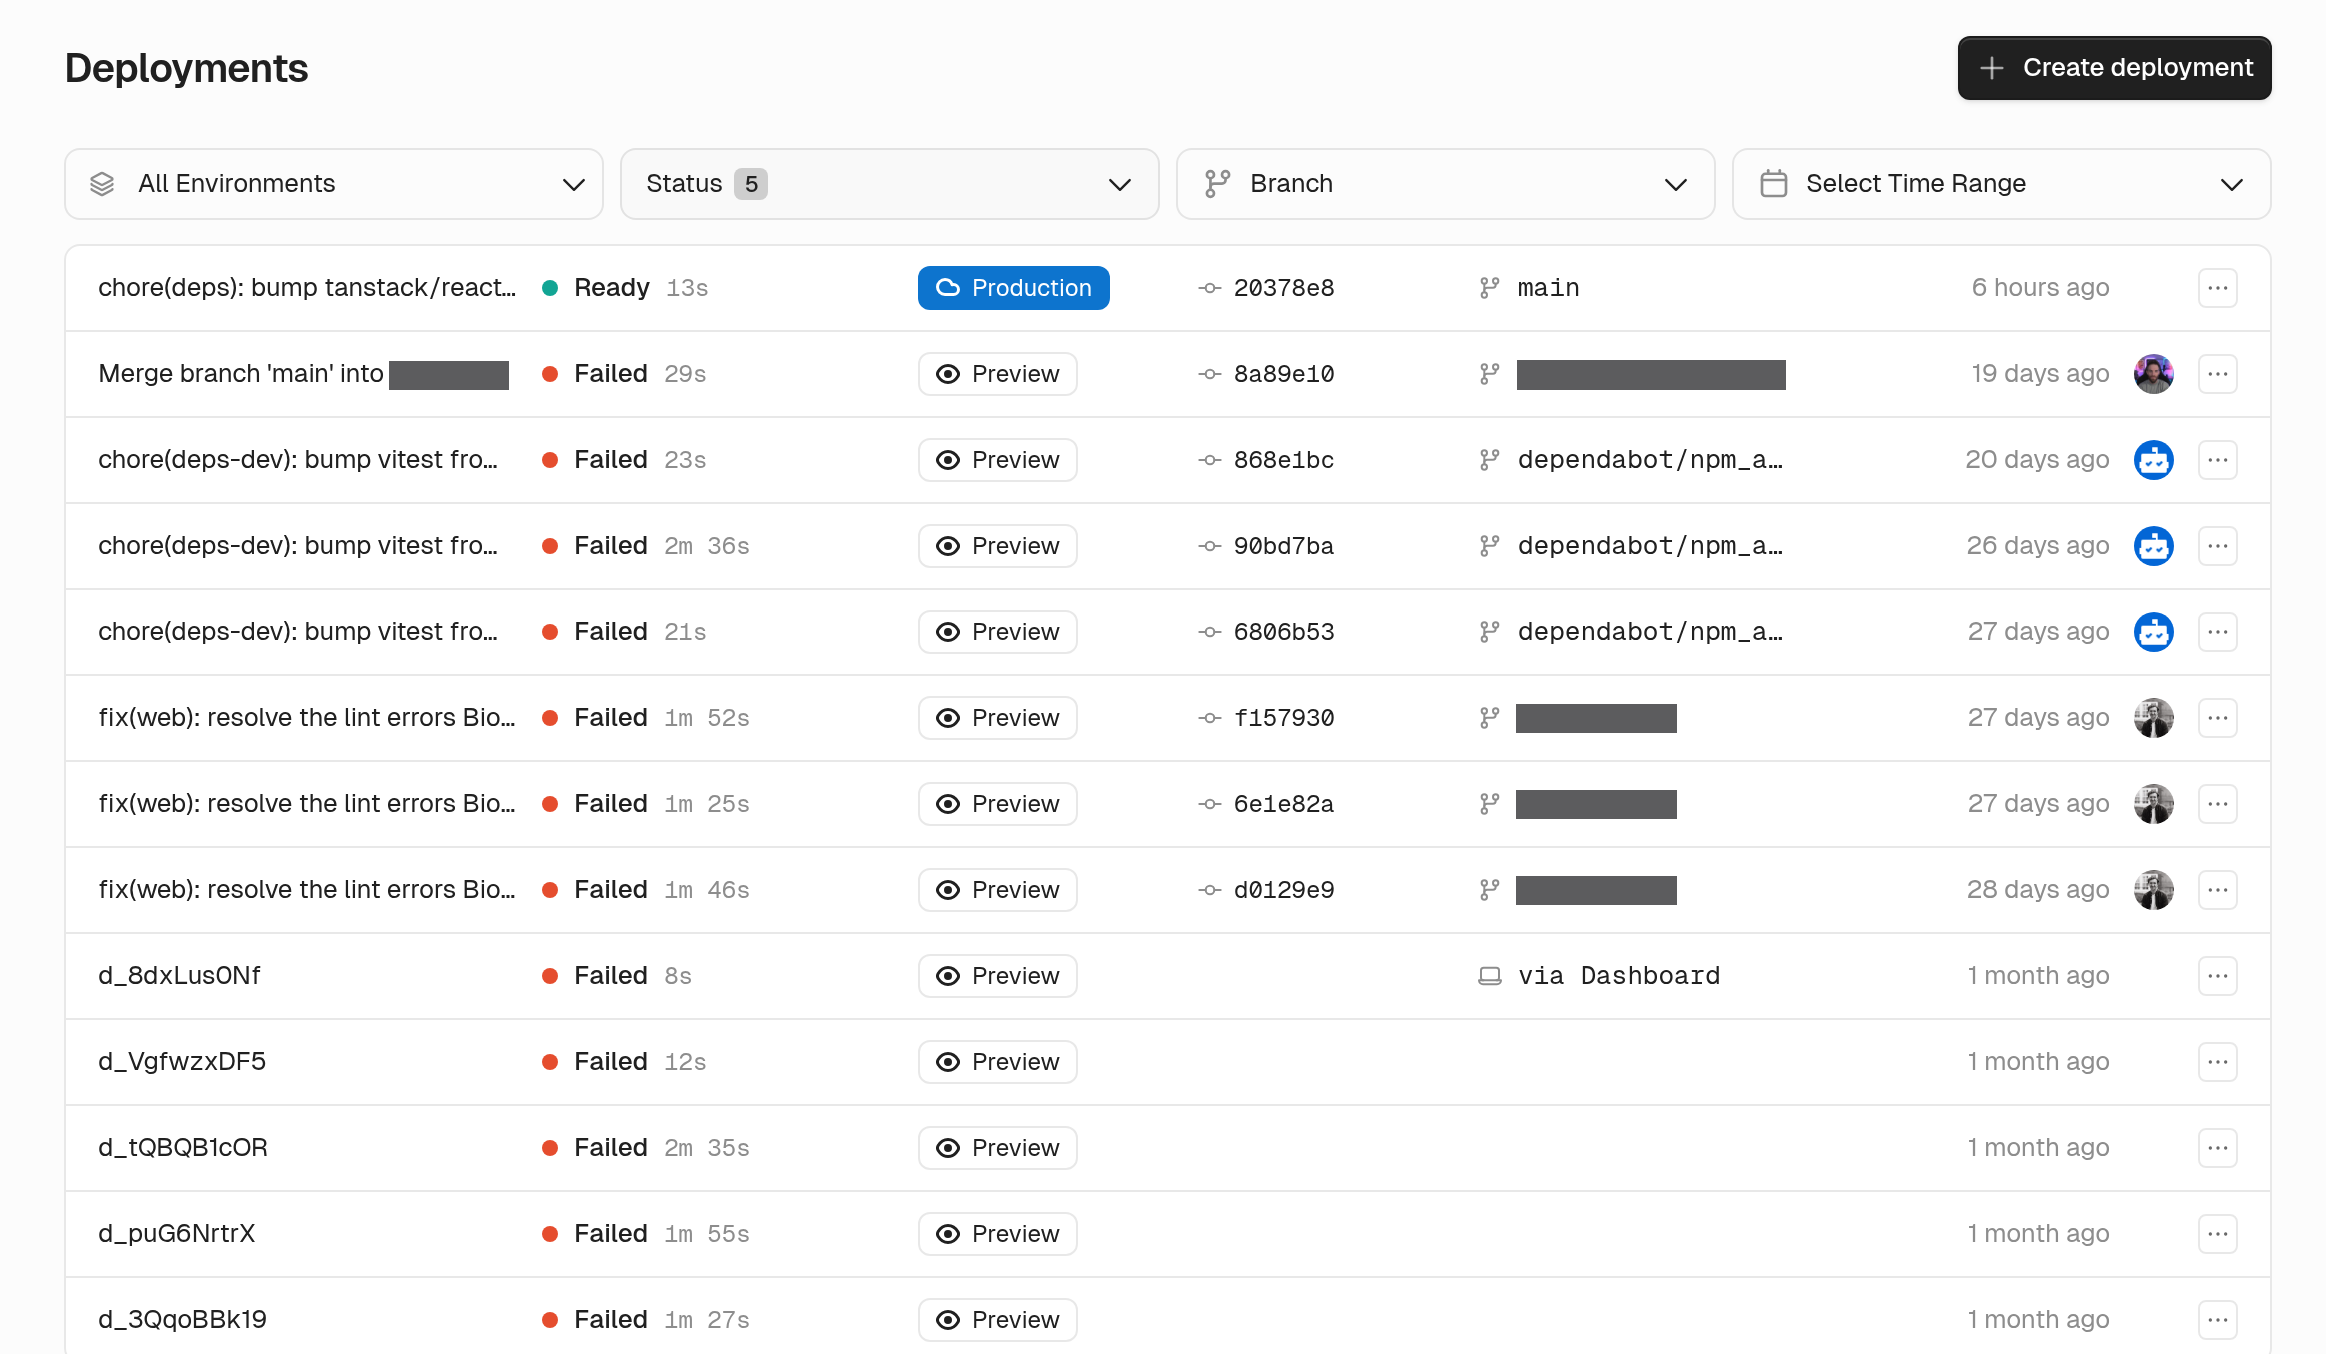2326x1354 pixels.
Task: Open more options for the d0129e9 deployment
Action: [2217, 890]
